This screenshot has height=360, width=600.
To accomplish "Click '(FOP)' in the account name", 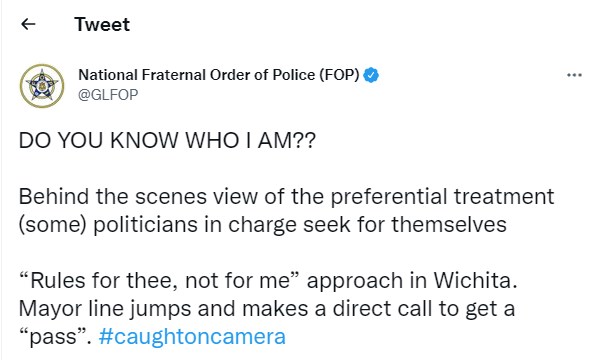I will [339, 75].
